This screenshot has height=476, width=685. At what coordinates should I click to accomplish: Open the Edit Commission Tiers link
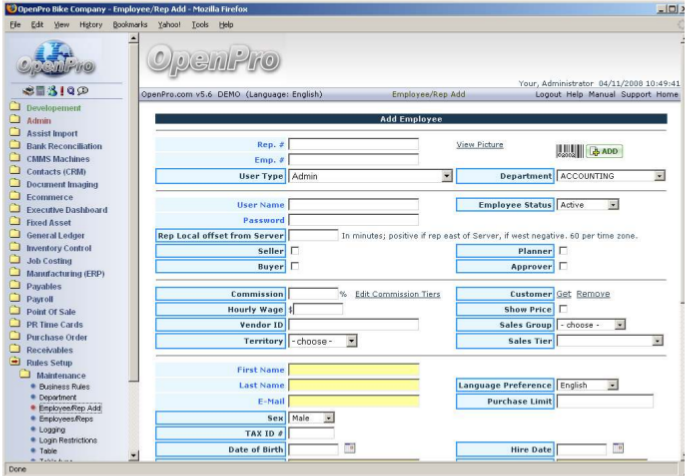397,294
